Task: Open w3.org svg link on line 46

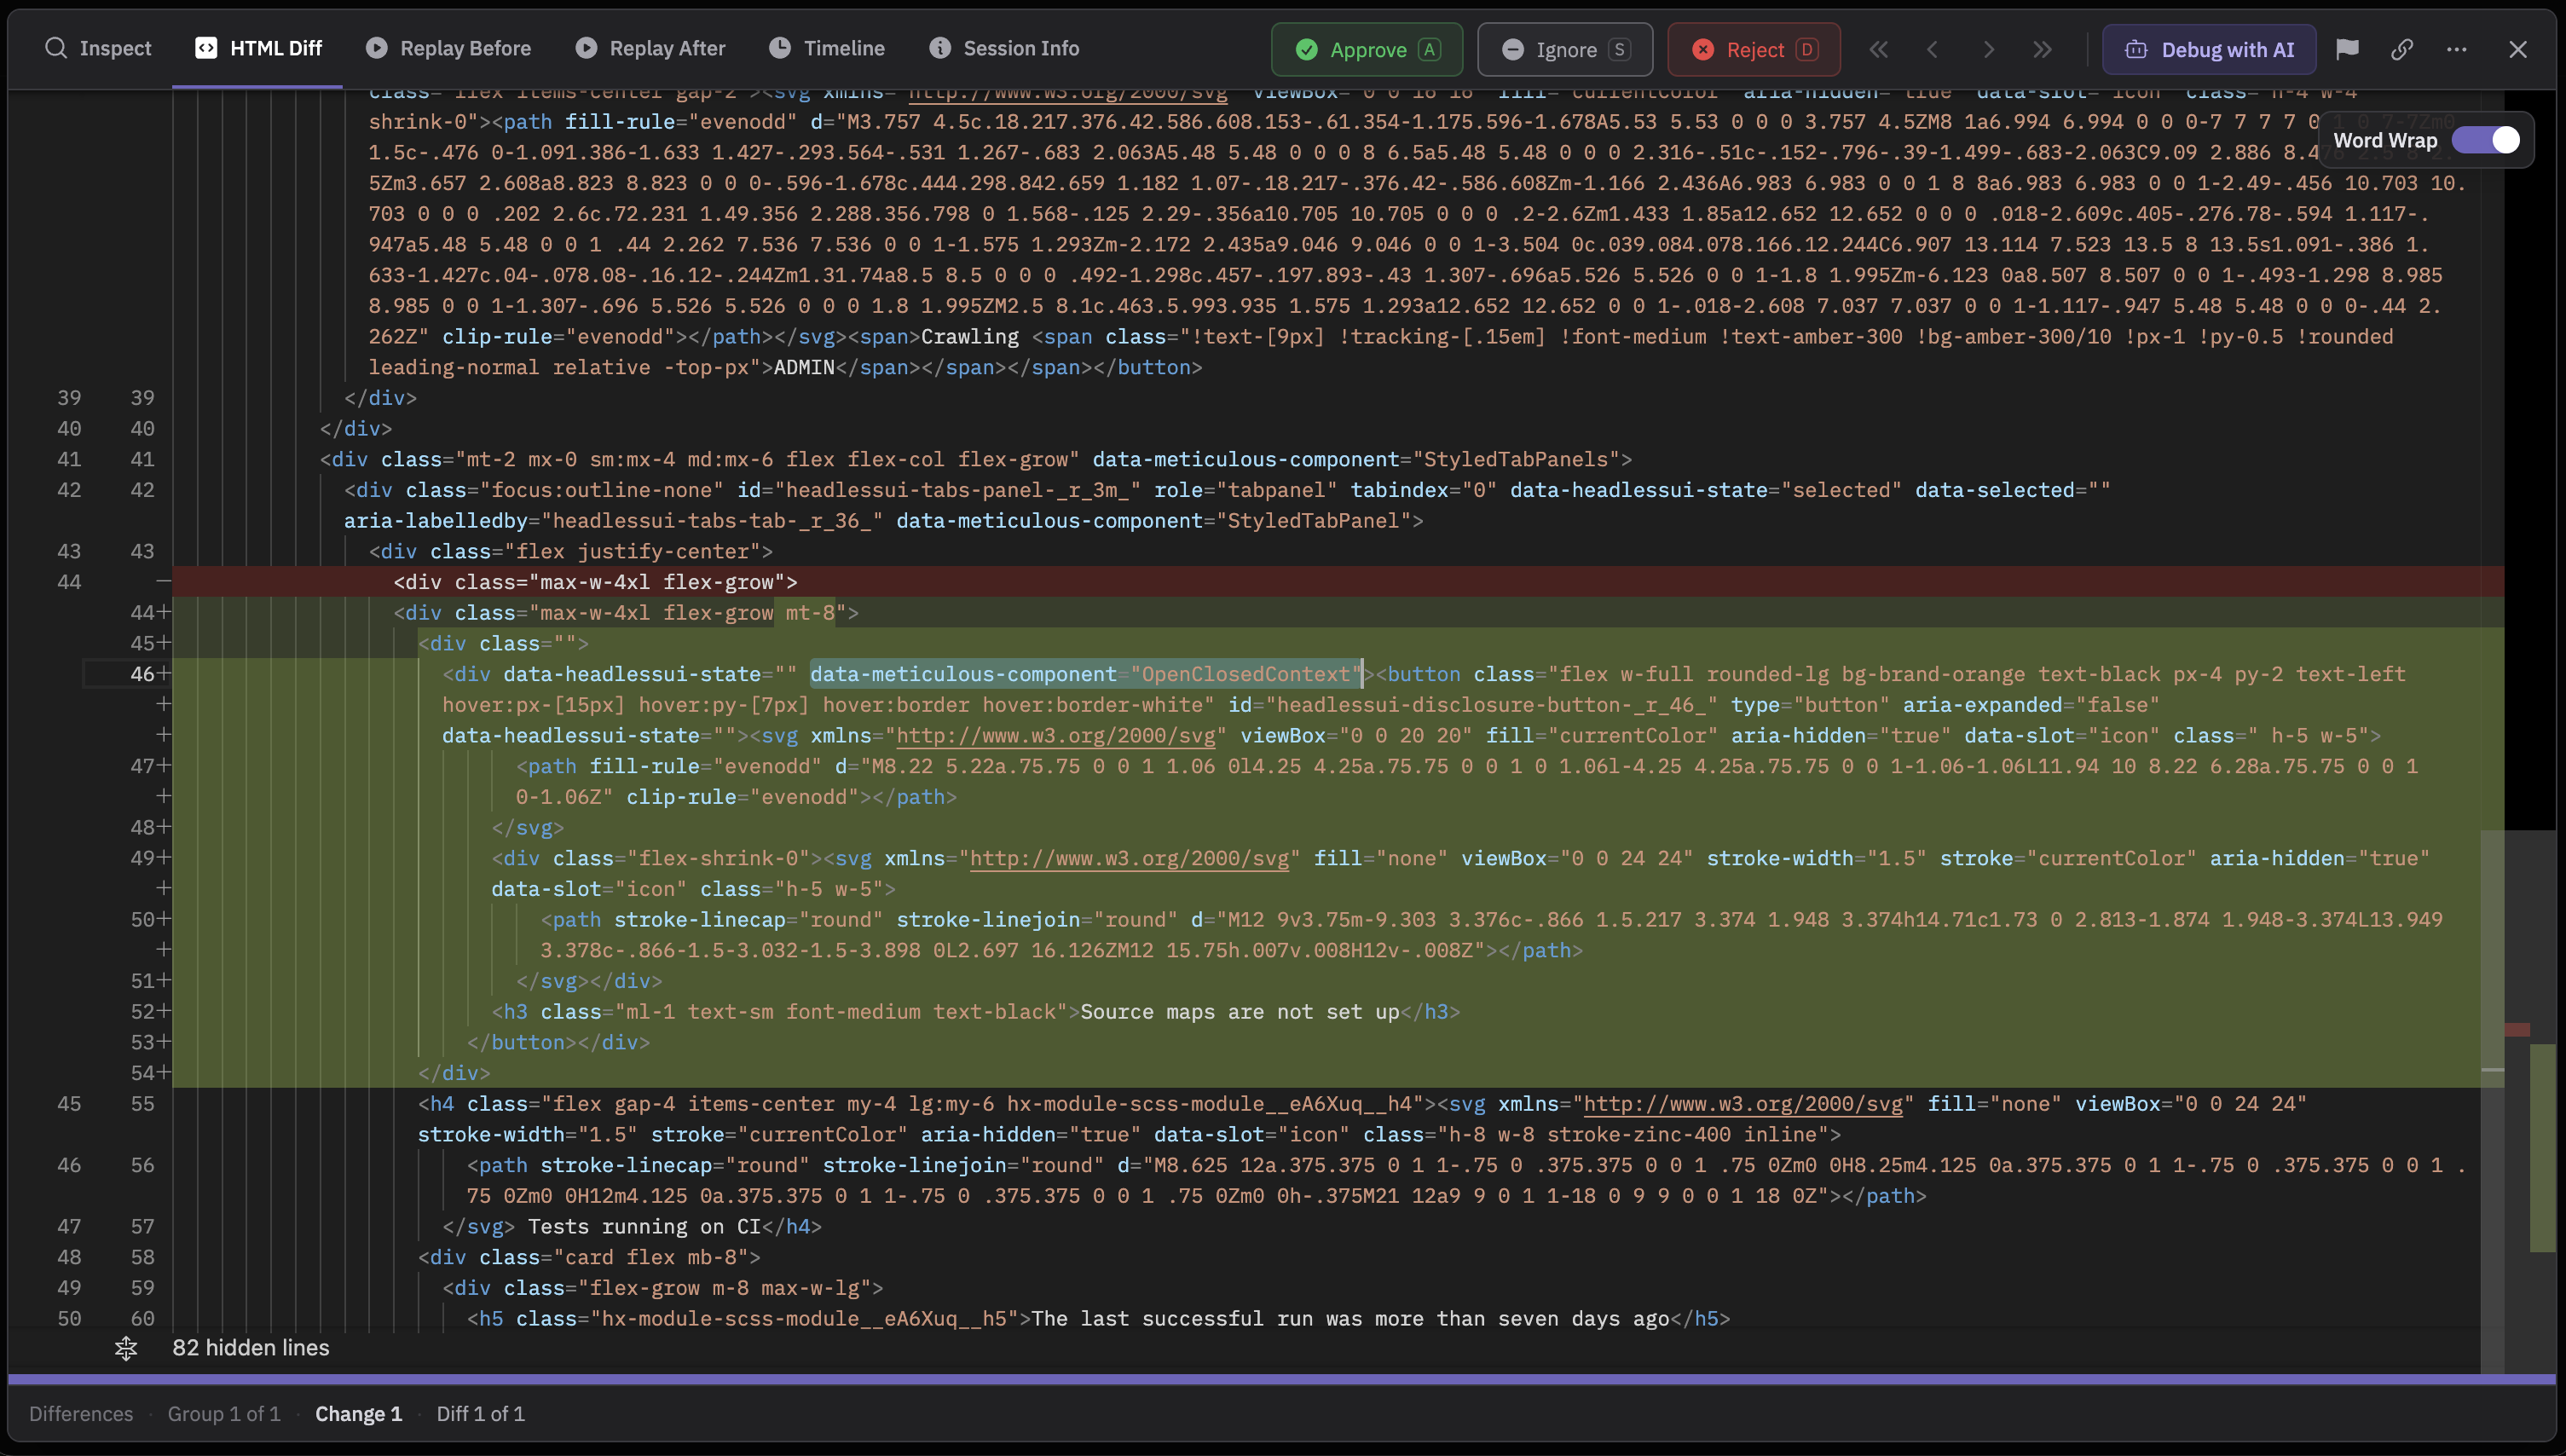Action: tap(1055, 736)
